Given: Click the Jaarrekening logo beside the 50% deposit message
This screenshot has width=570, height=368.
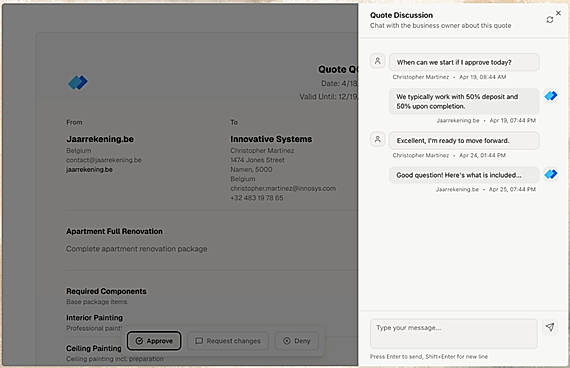Looking at the screenshot, I should [x=551, y=96].
